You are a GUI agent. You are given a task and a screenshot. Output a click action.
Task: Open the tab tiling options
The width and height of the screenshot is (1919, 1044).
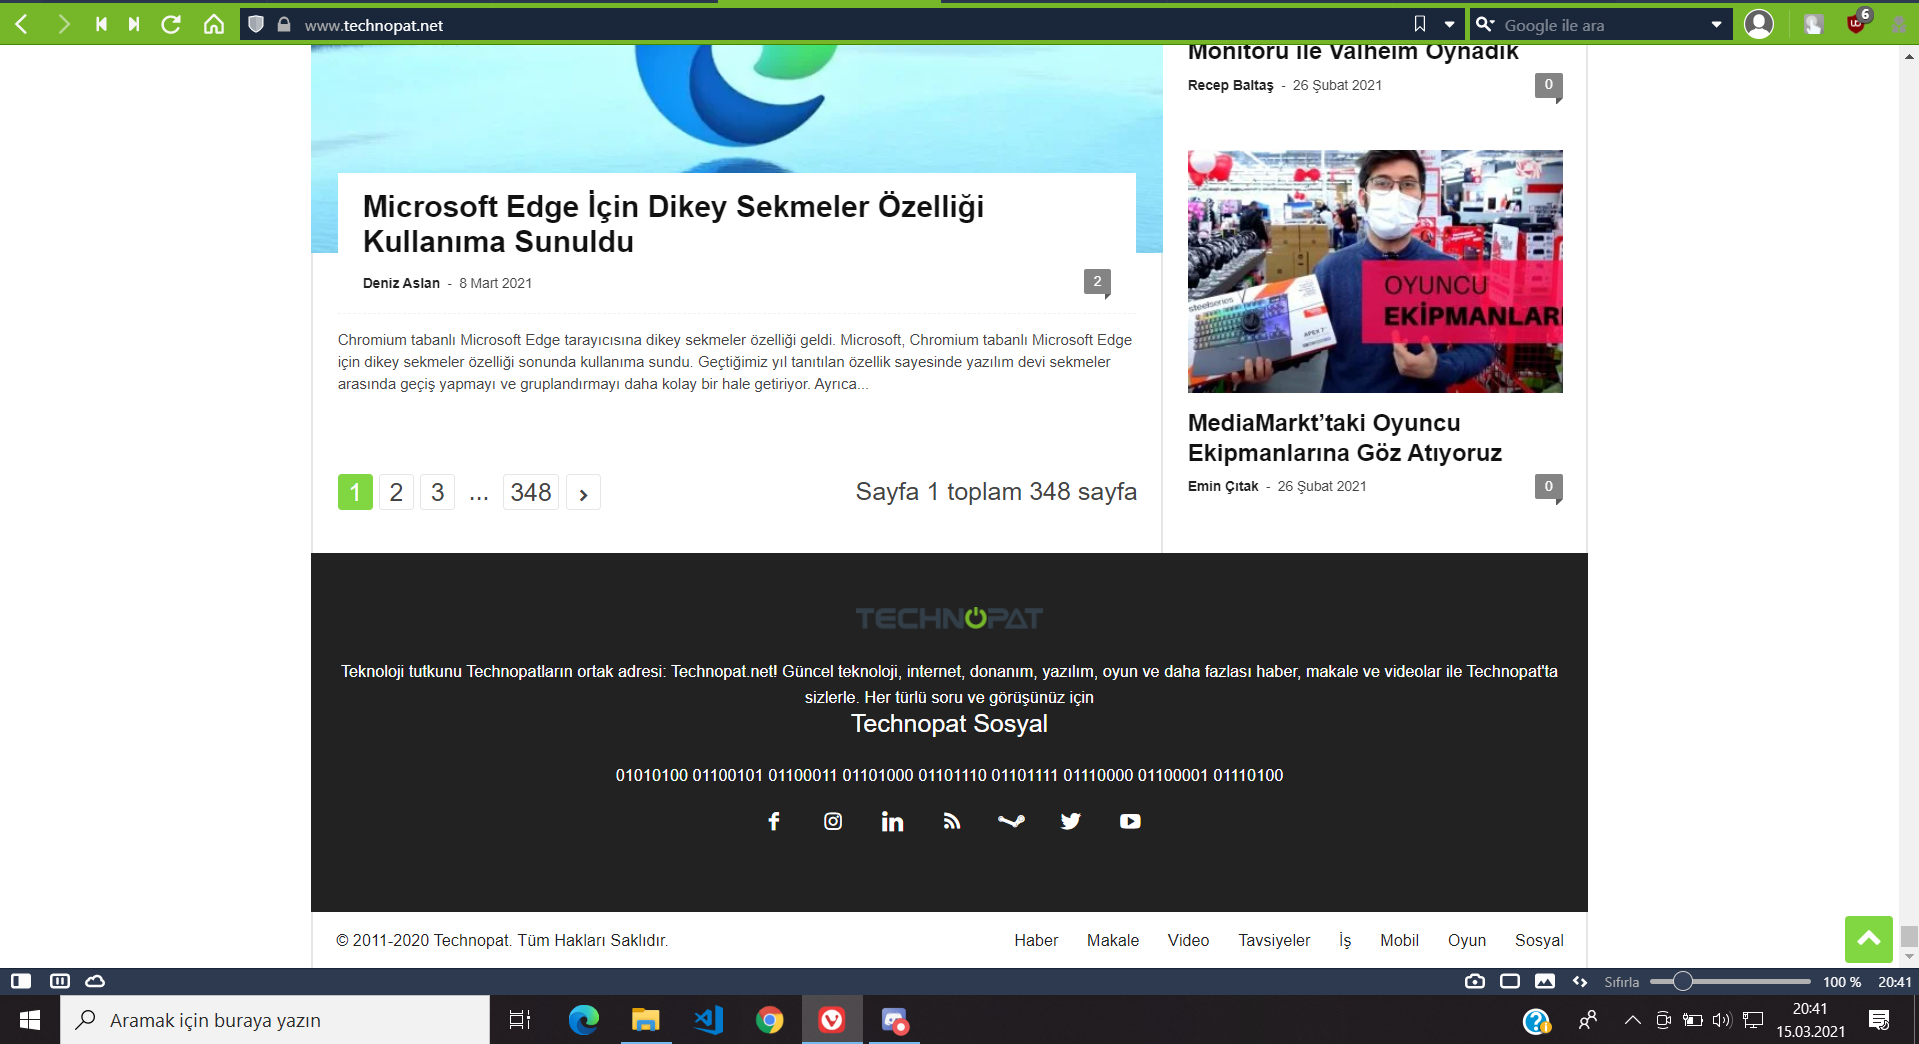pos(60,981)
